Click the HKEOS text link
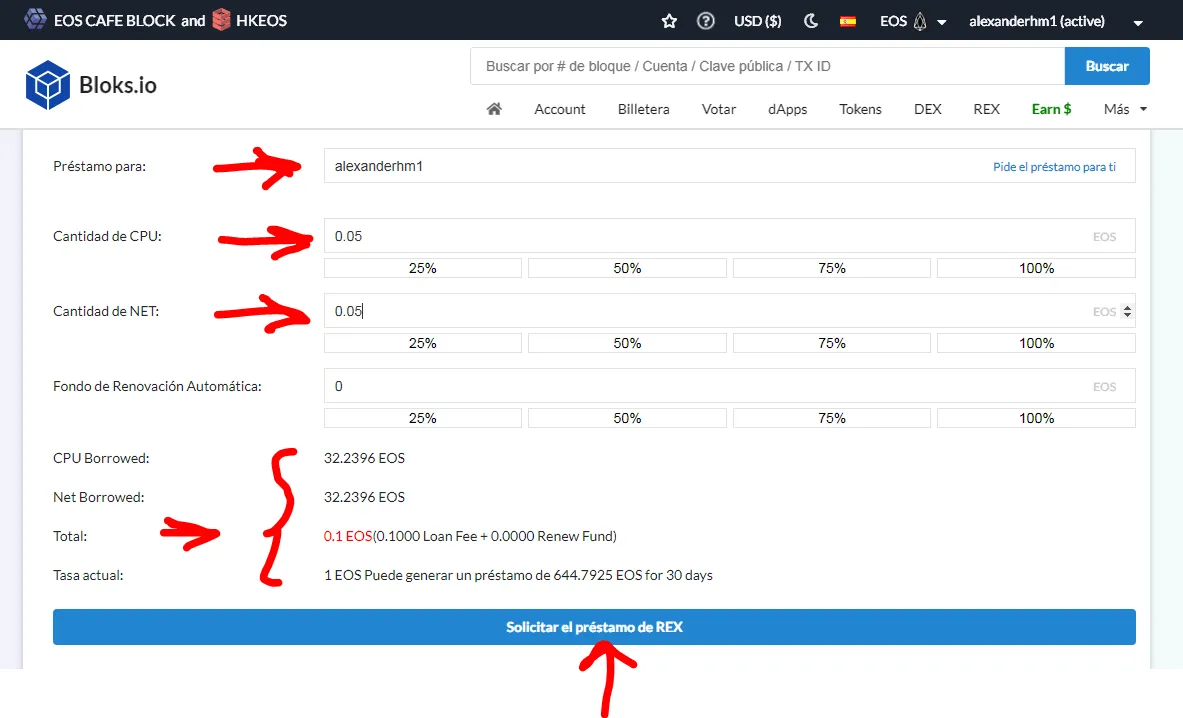Screen dimensions: 1183x718 point(261,20)
